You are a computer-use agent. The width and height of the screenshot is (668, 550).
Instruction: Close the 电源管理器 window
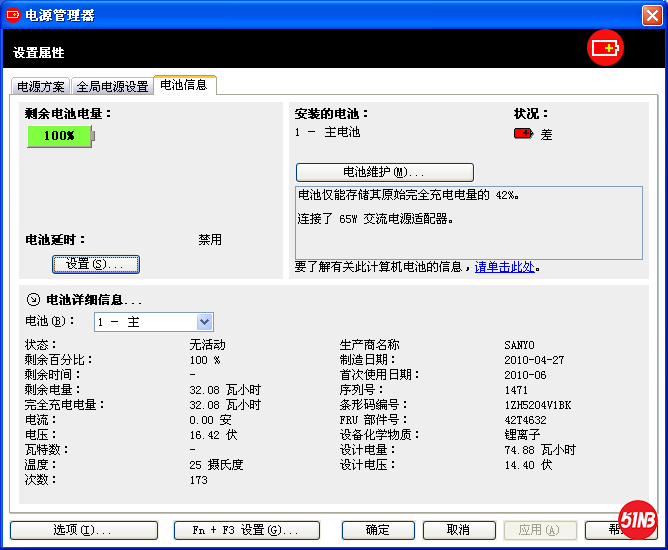[652, 14]
